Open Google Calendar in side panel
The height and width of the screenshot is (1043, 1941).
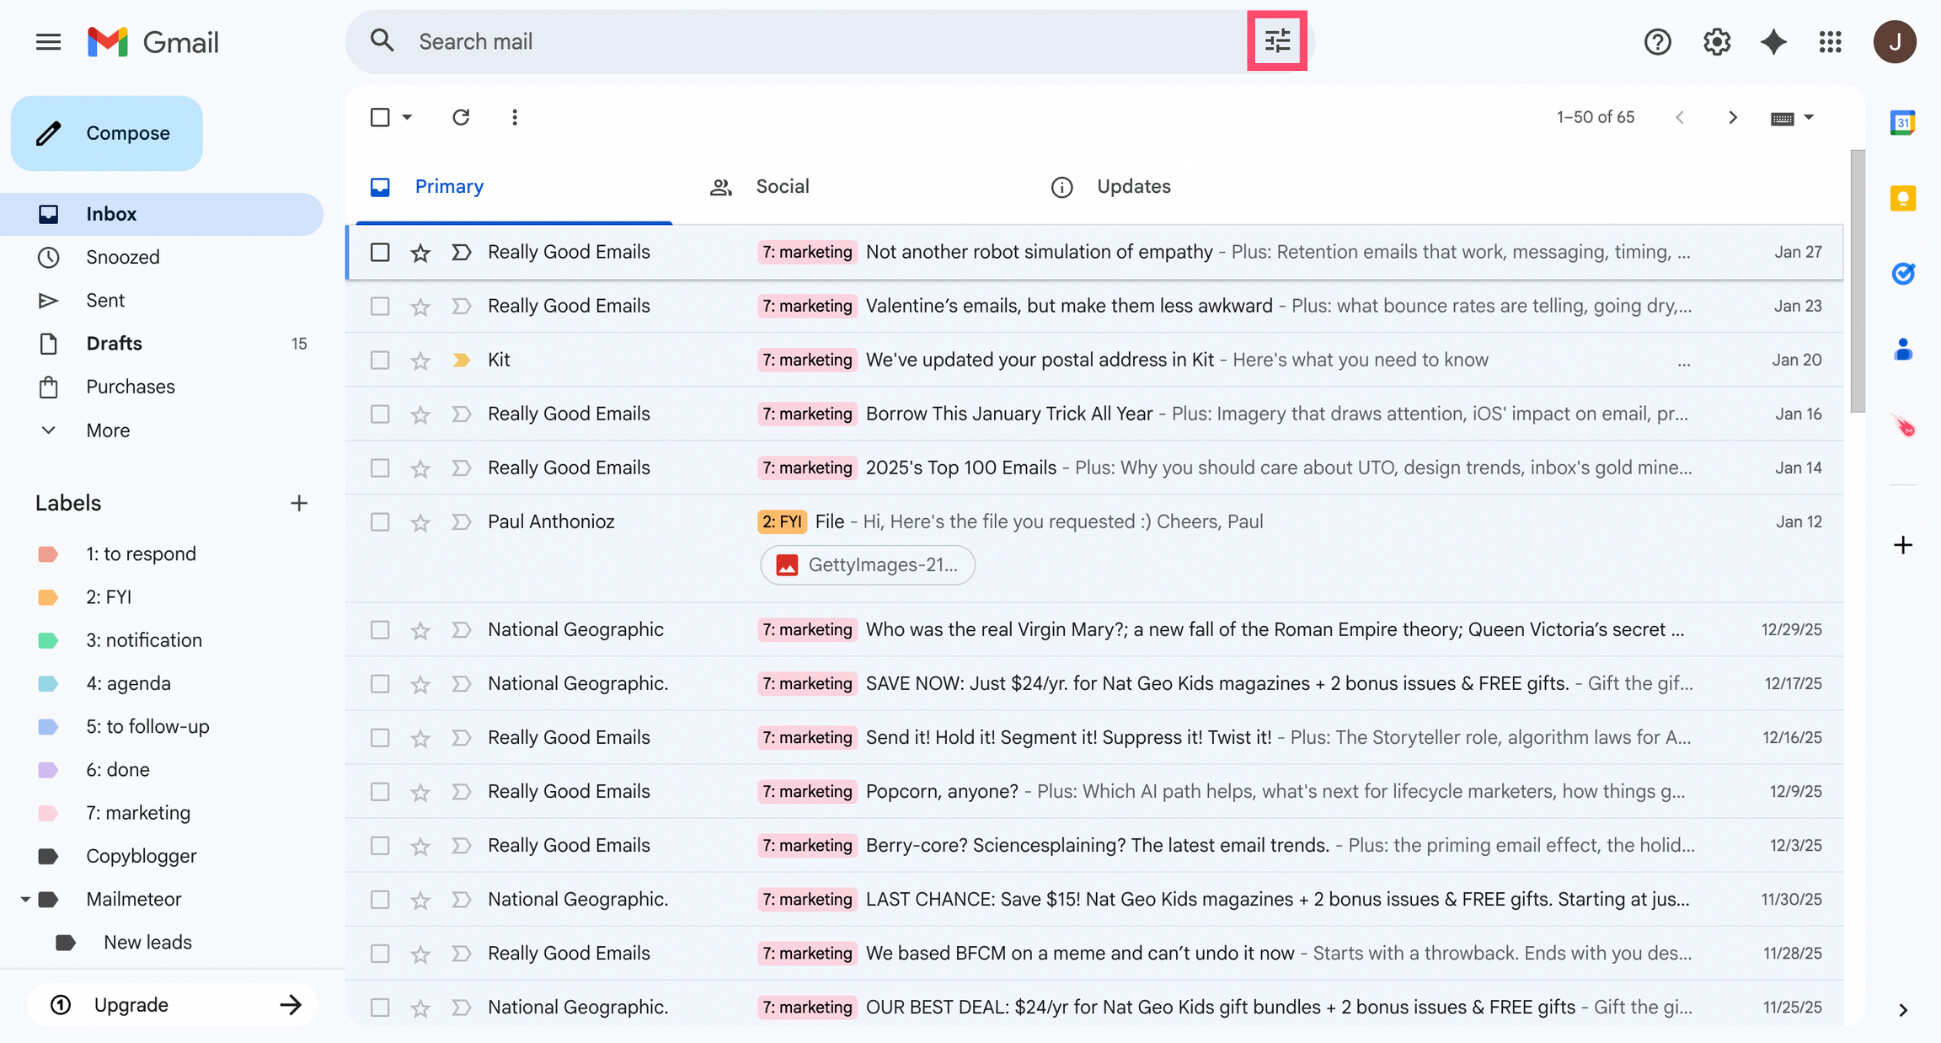click(1903, 121)
